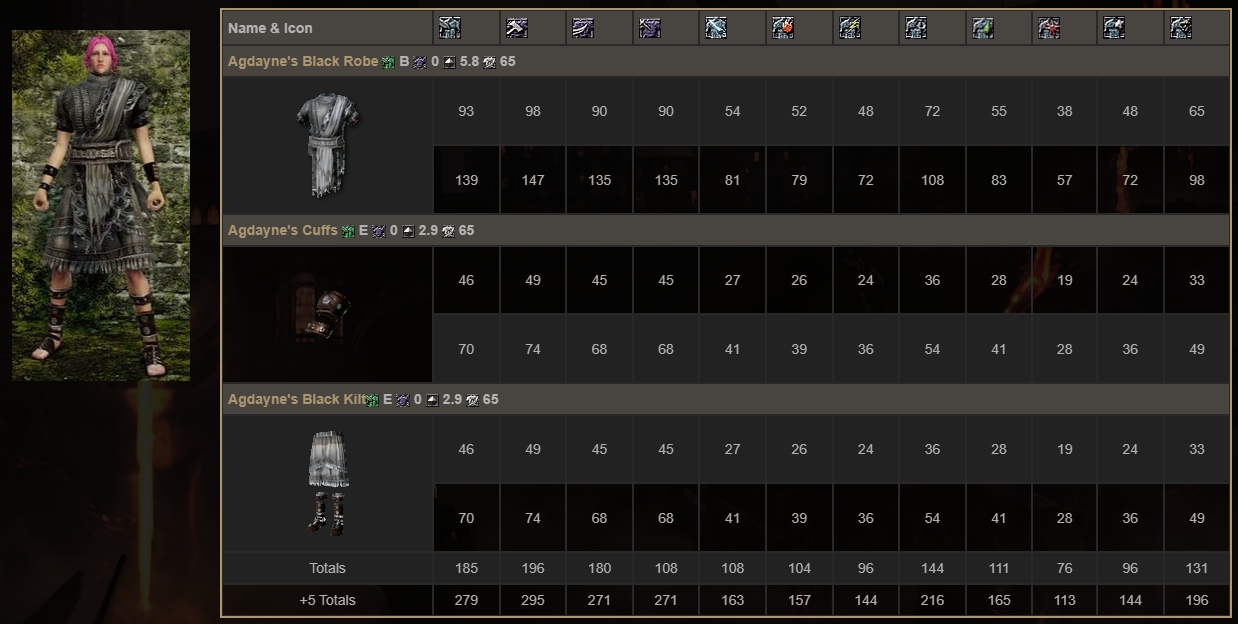Click the Black Kilt item image
The height and width of the screenshot is (624, 1238).
pyautogui.click(x=327, y=484)
